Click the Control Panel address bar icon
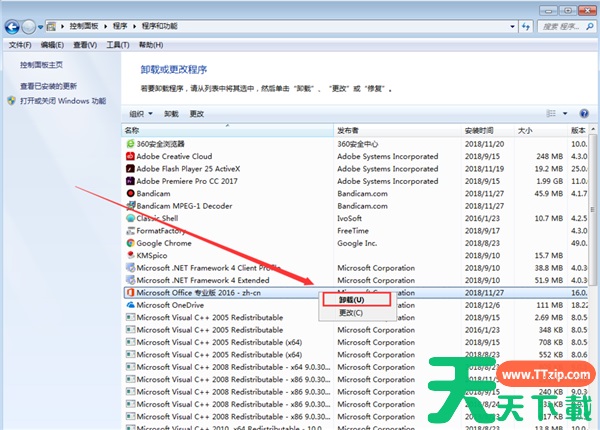 coord(51,26)
